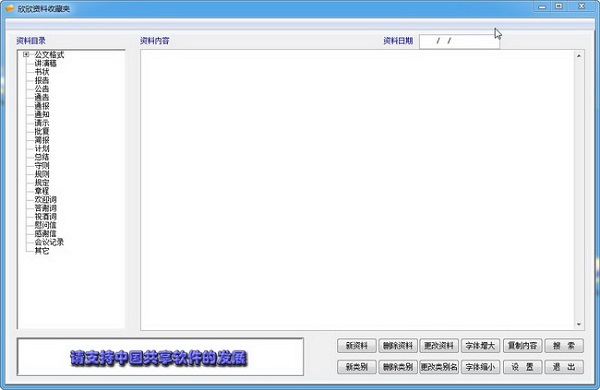Viewport: 600px width, 390px height.
Task: Click the 更改资料 button
Action: (x=439, y=346)
